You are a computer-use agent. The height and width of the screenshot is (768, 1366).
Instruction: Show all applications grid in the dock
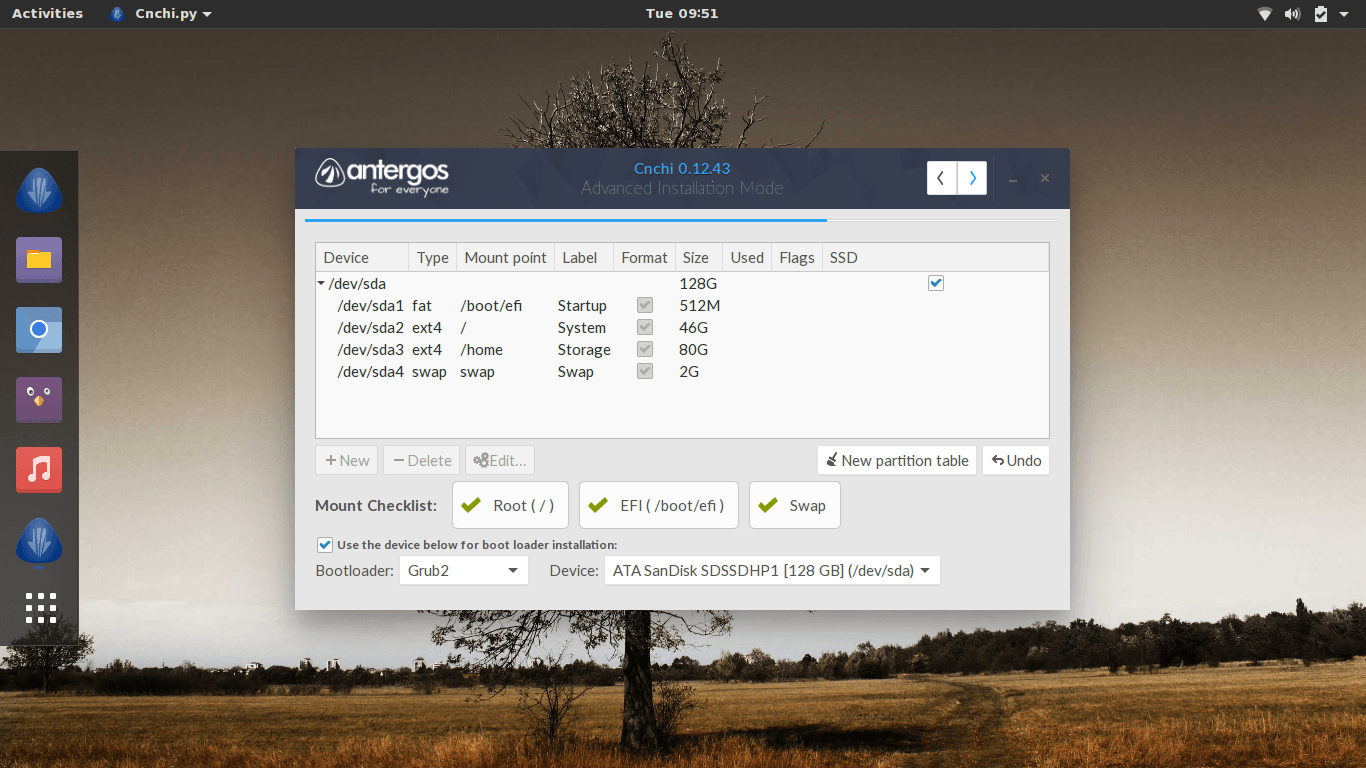41,608
